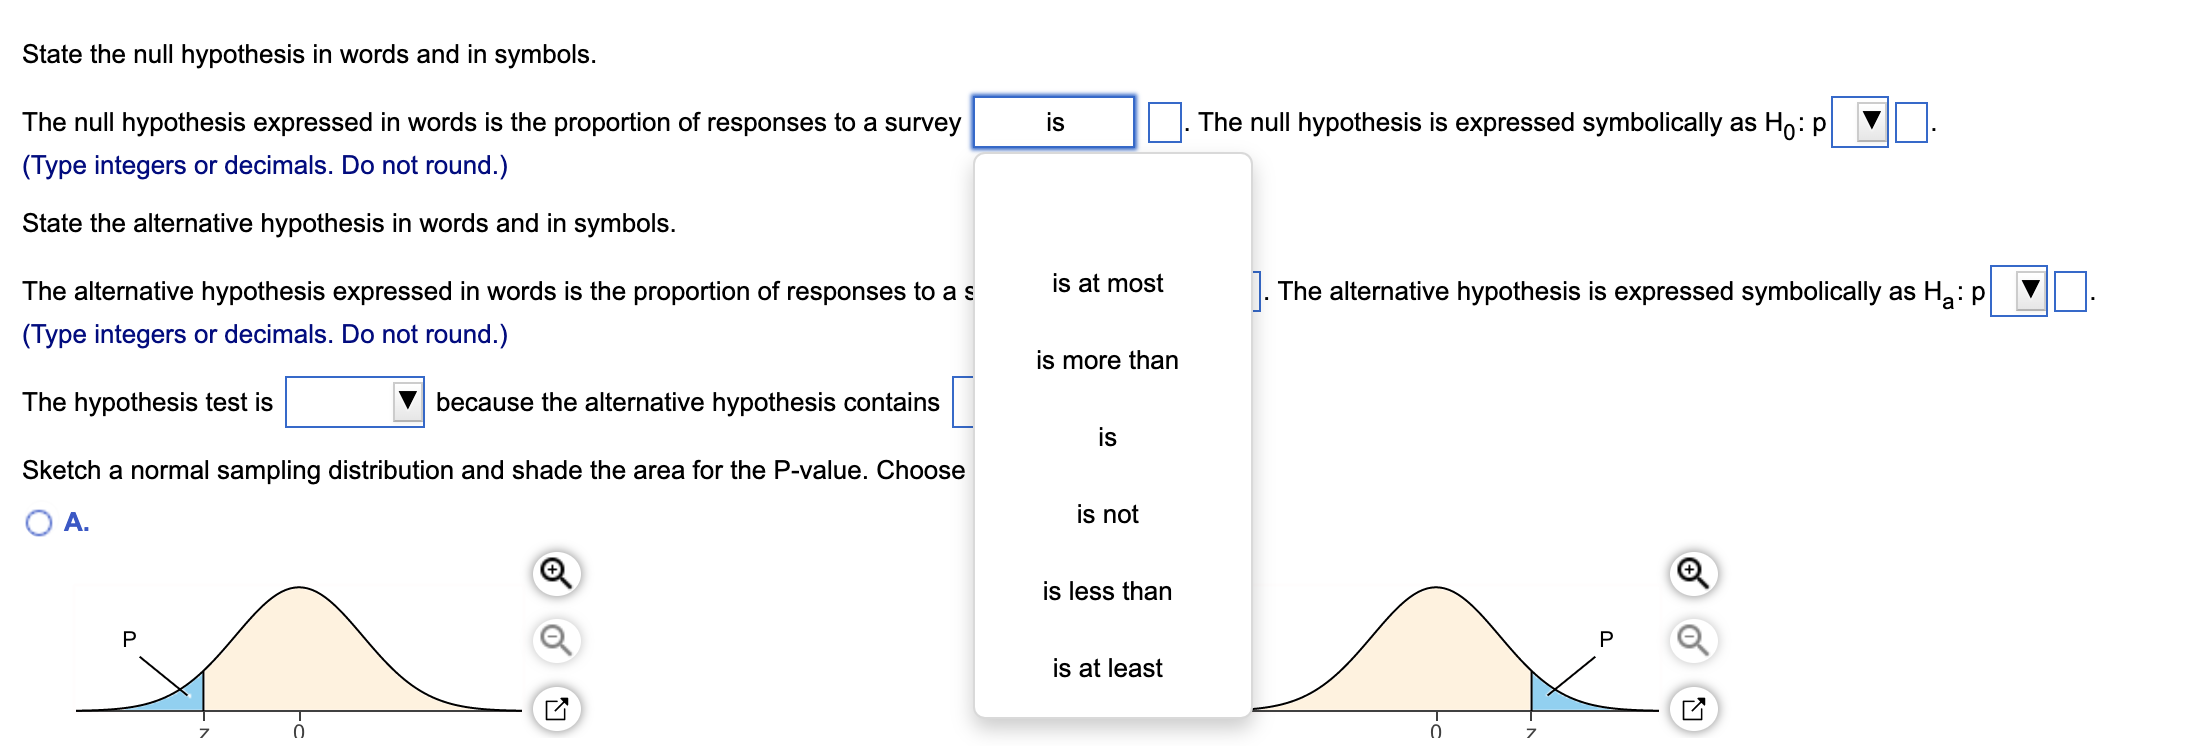Pick 'is not' from the dropdown list
The image size is (2202, 746).
(1108, 515)
